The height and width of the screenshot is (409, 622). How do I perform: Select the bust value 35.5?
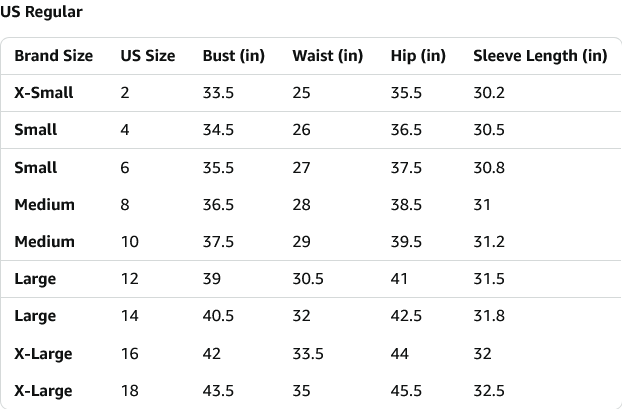[218, 167]
